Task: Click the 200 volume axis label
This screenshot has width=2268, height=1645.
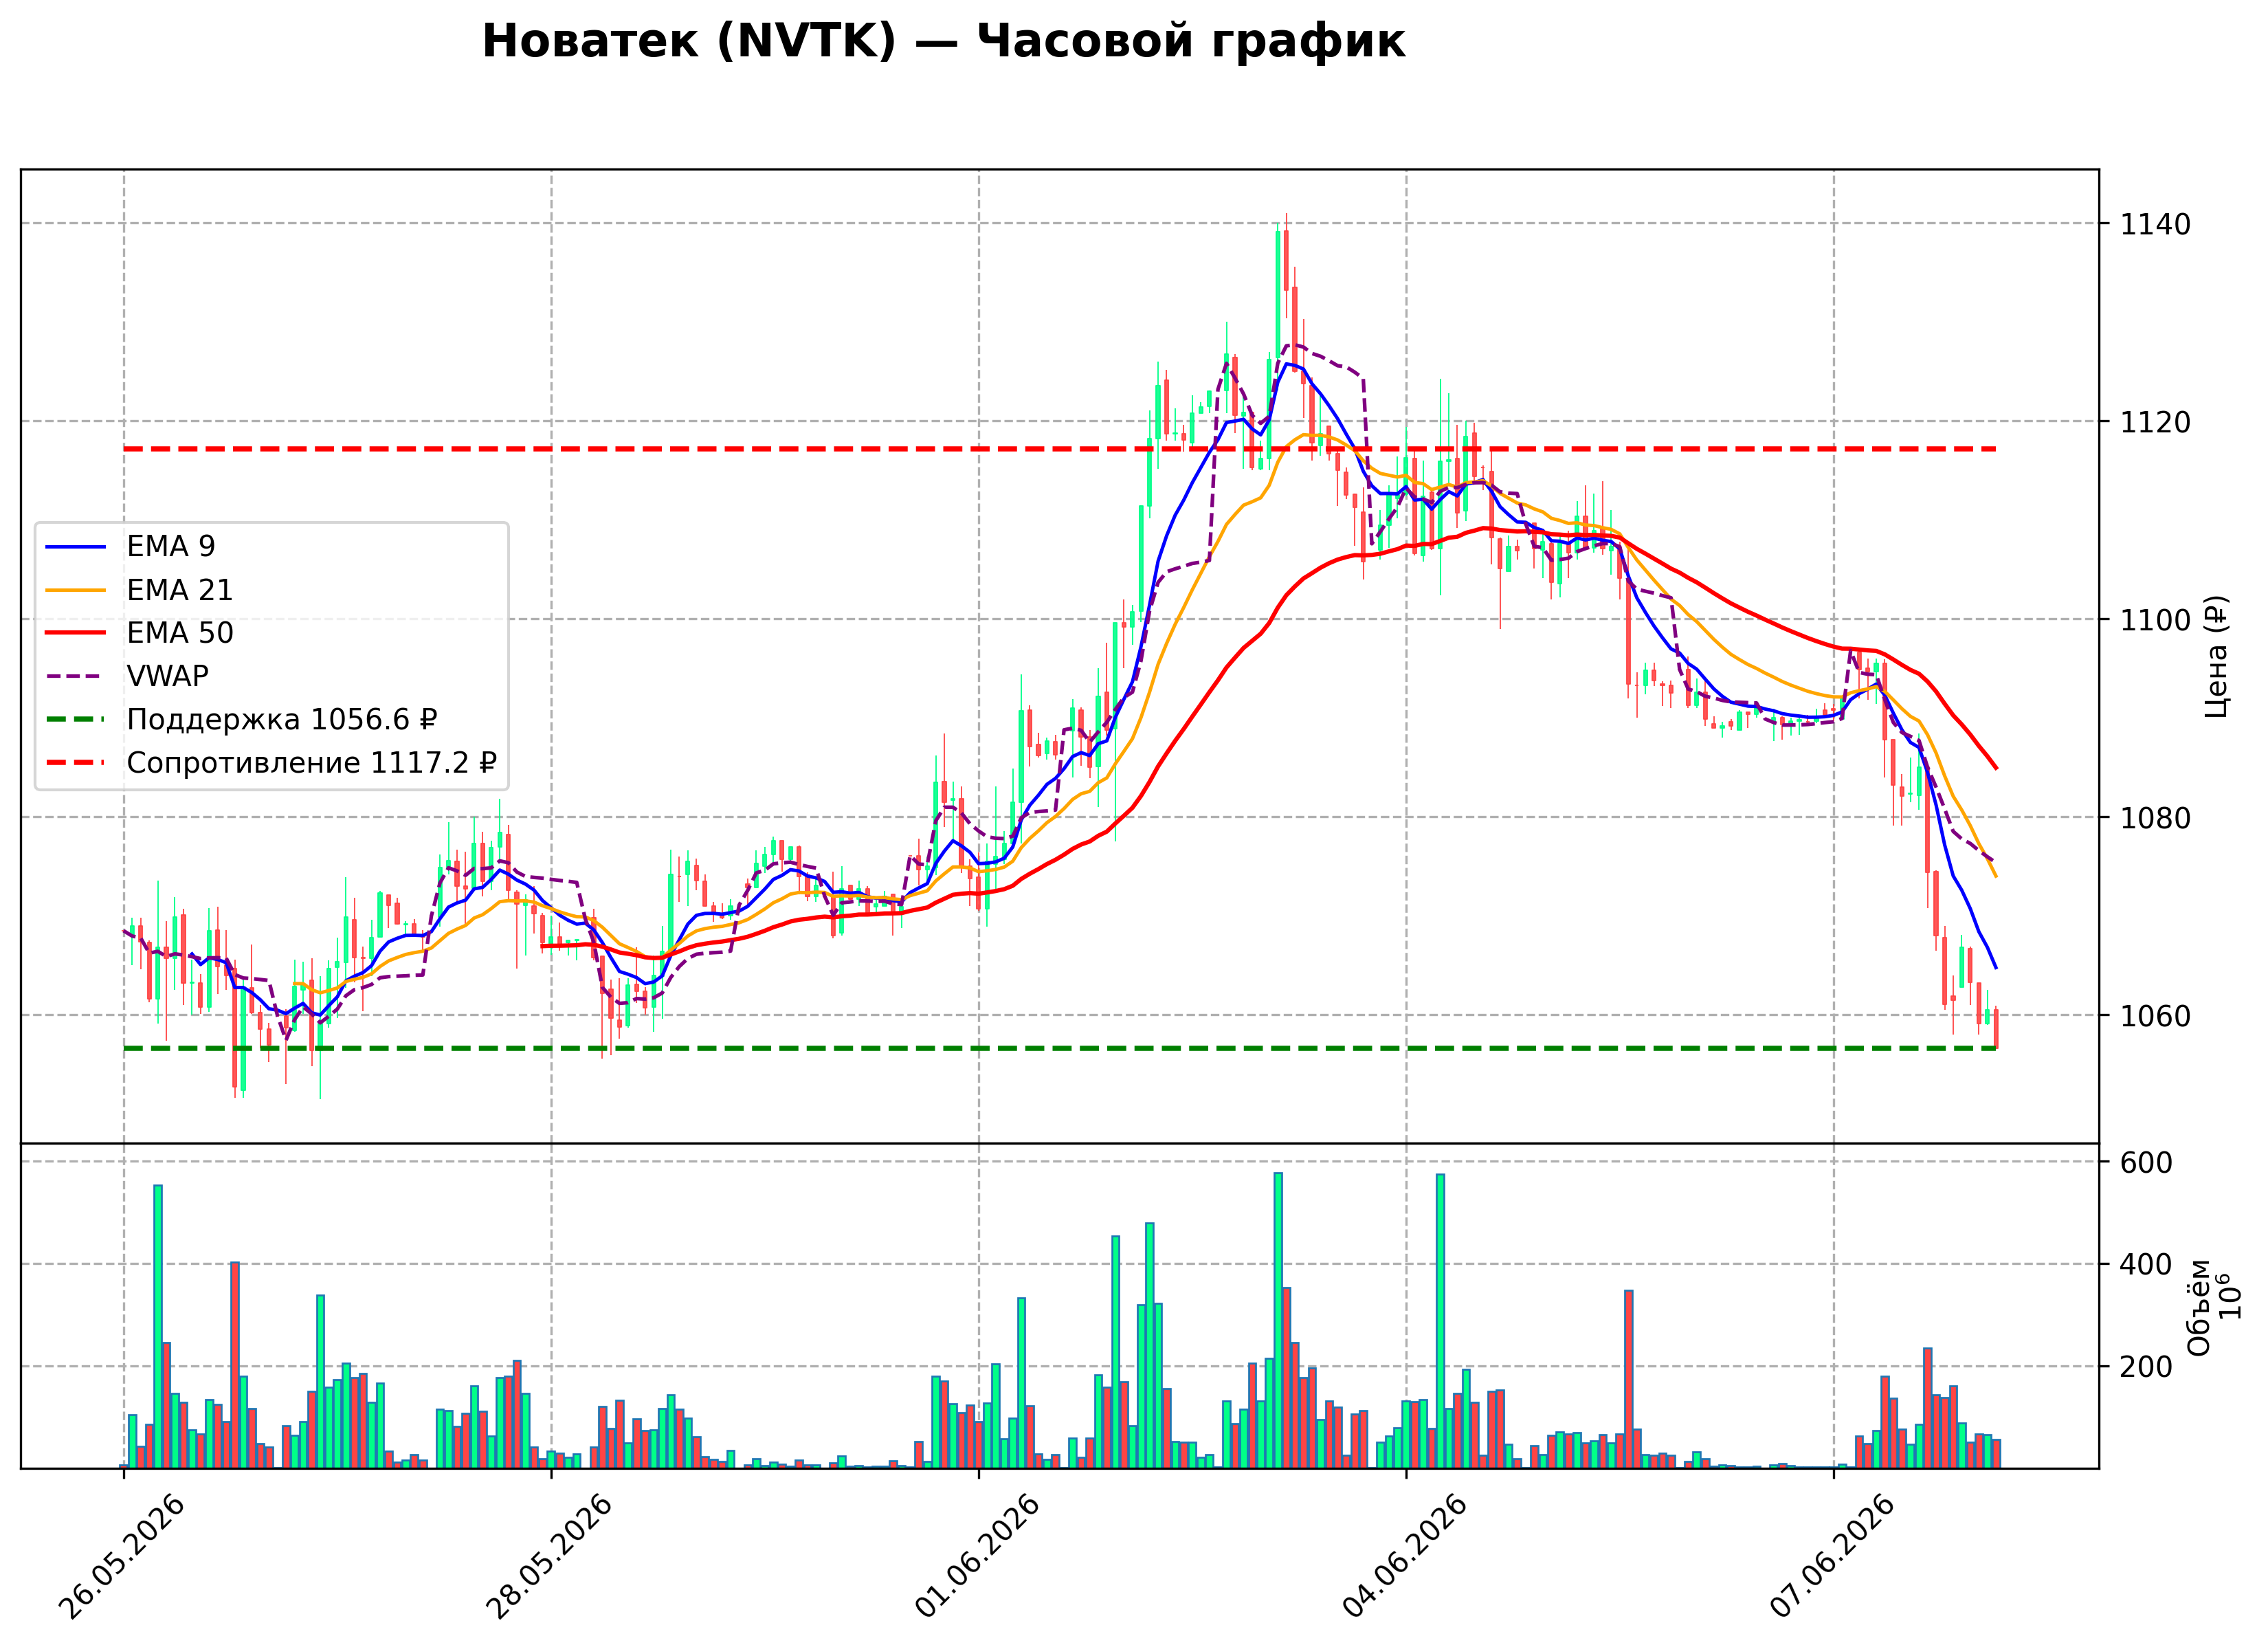Action: 2146,1367
